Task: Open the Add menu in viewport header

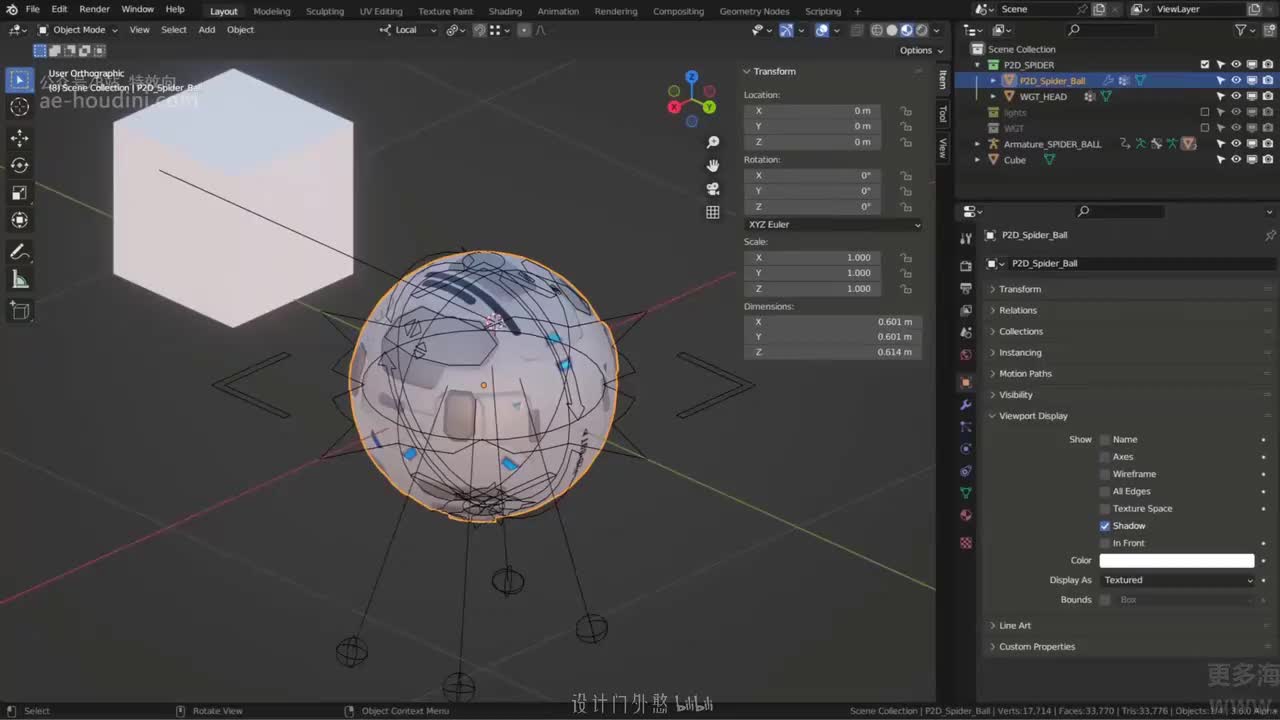Action: pyautogui.click(x=207, y=30)
